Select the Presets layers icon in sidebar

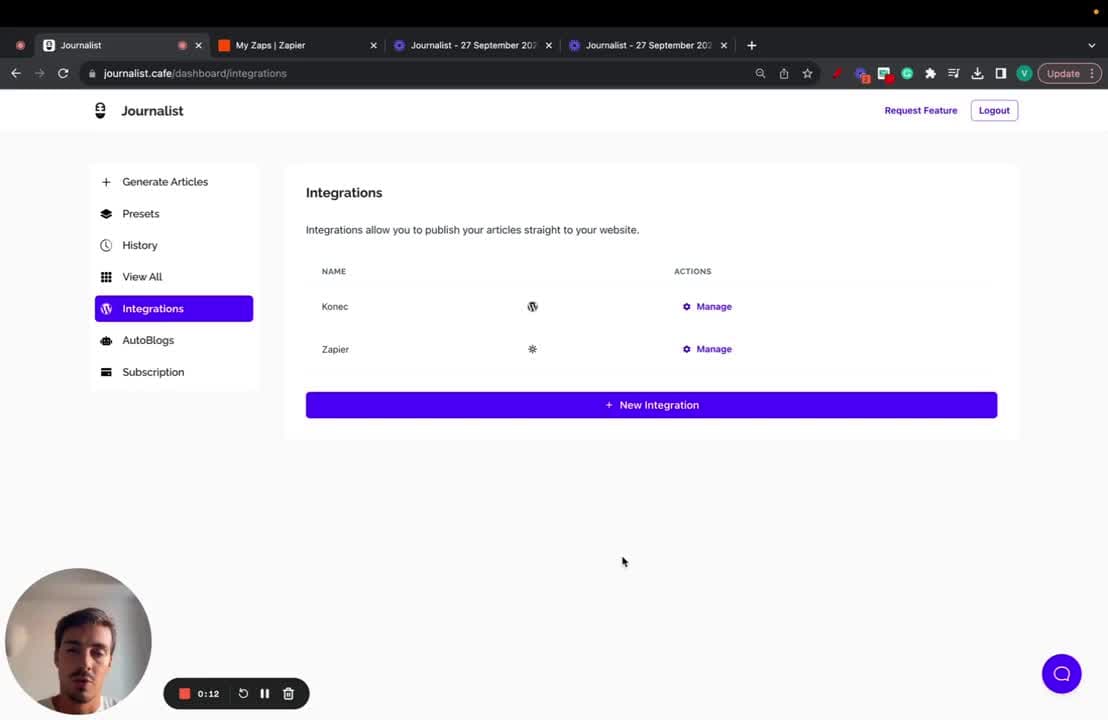point(106,213)
